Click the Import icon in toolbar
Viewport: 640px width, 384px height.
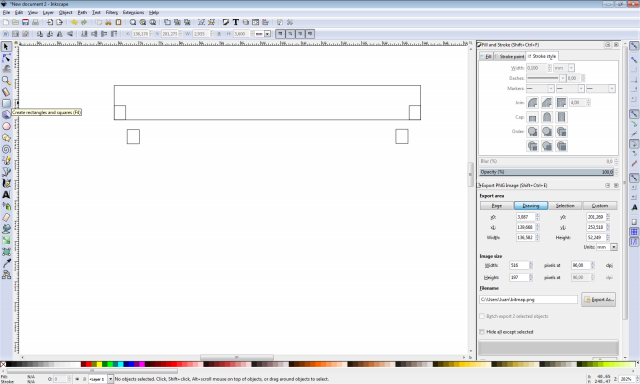click(50, 22)
